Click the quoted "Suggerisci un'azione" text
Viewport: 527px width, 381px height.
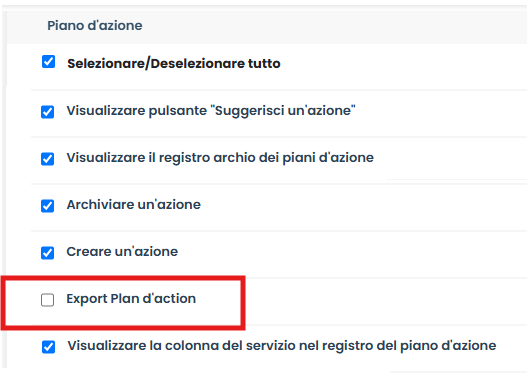[x=285, y=111]
